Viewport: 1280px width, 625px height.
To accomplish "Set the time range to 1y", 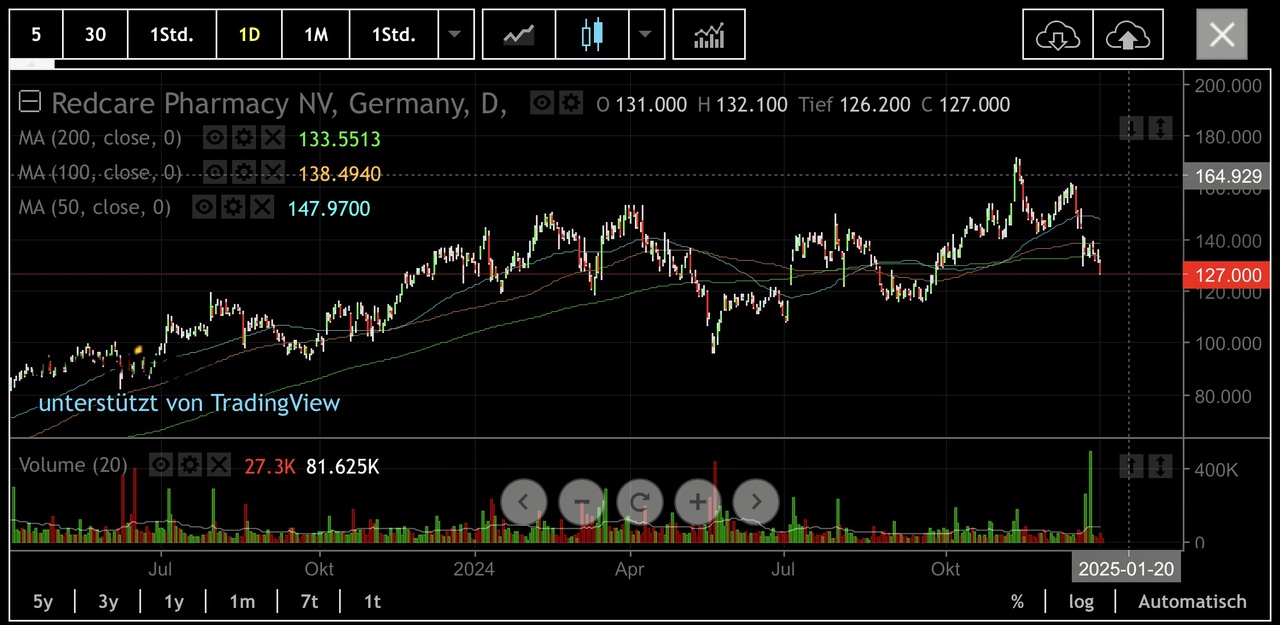I will click(174, 602).
